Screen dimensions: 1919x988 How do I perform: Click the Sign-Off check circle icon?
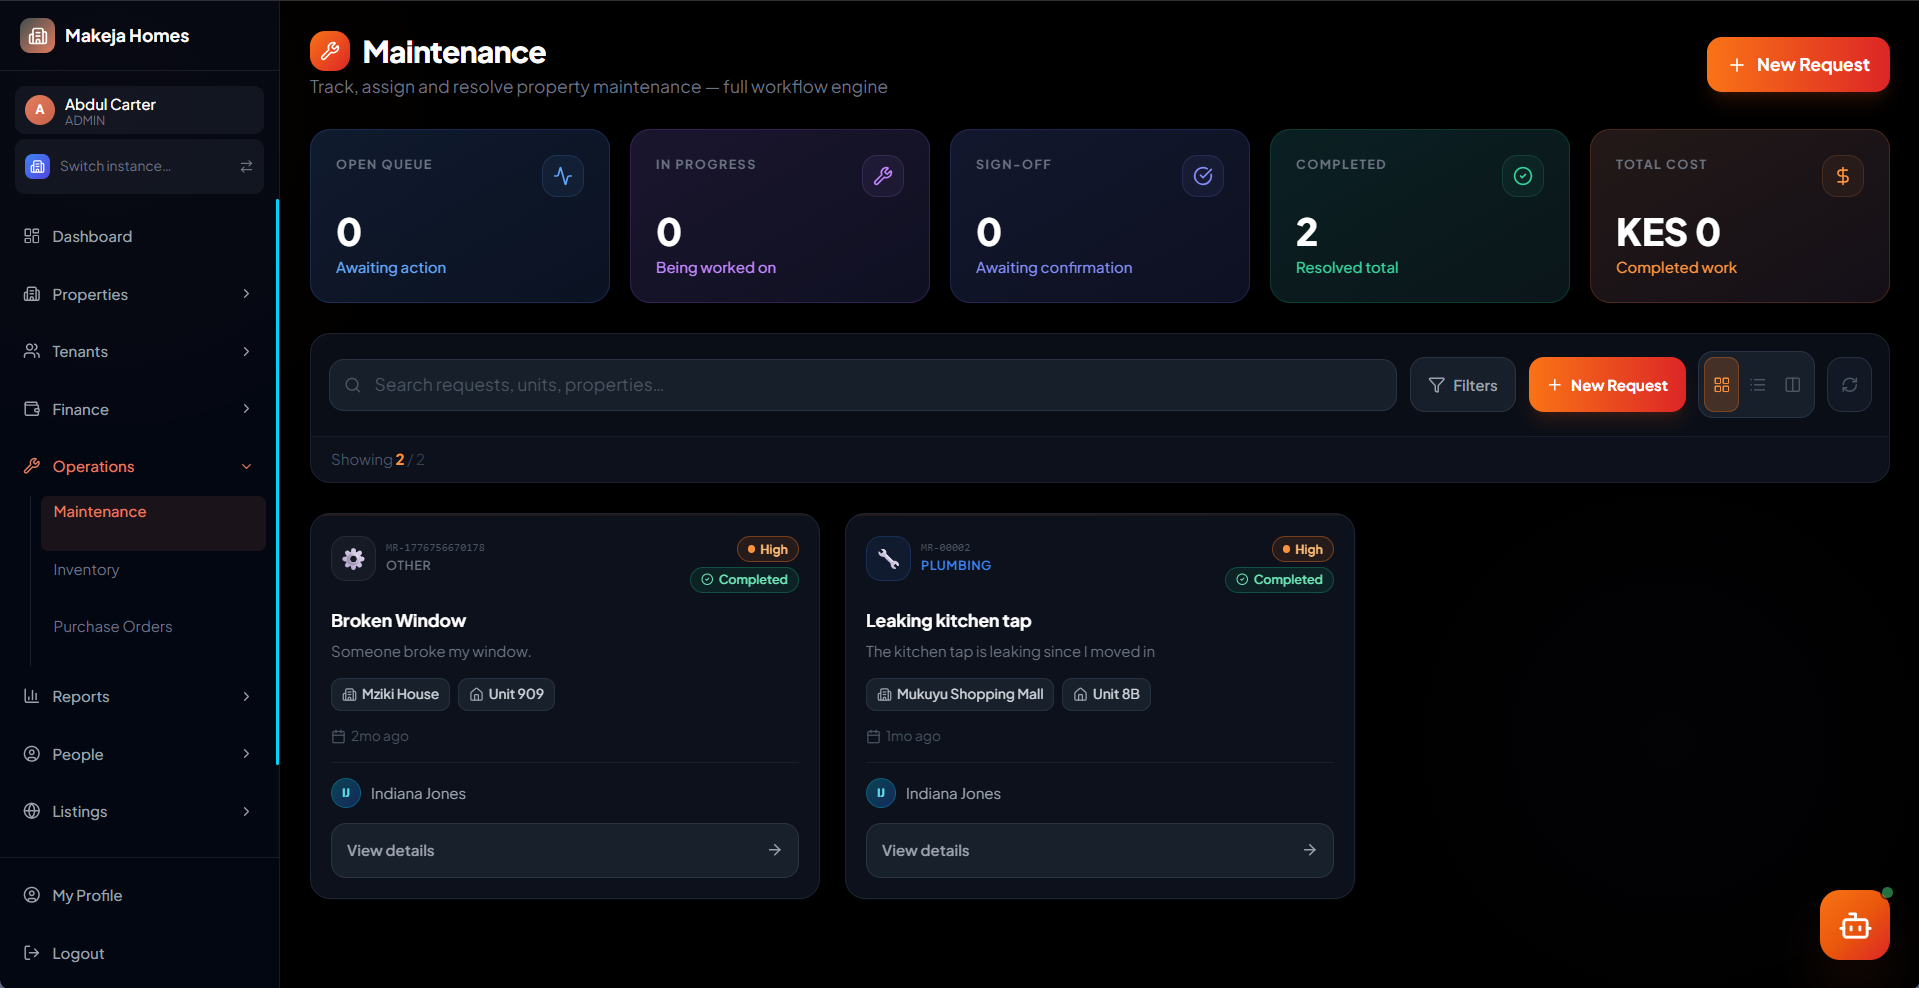(x=1203, y=176)
